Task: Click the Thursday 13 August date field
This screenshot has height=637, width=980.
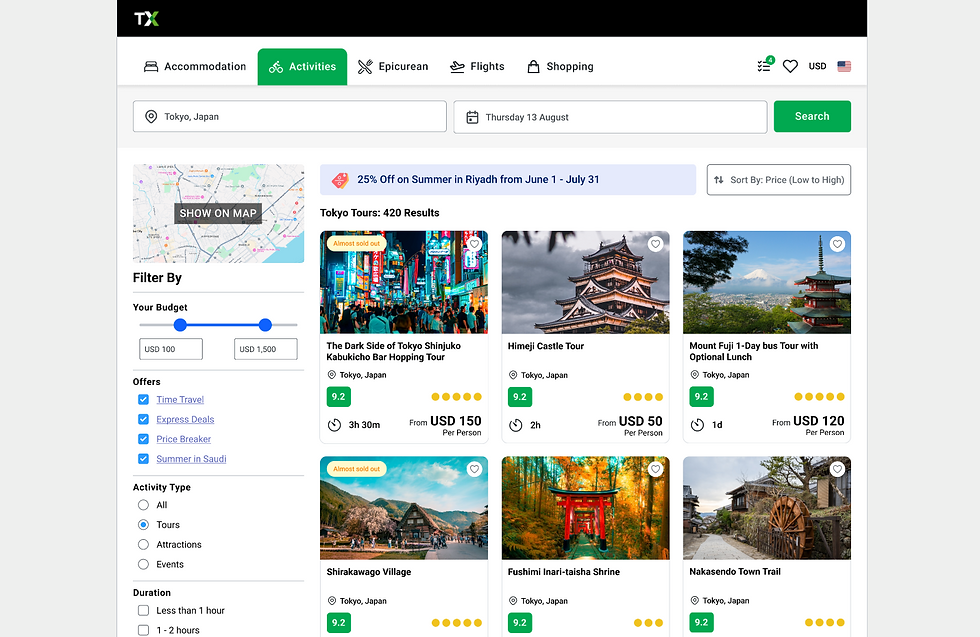Action: click(x=611, y=117)
